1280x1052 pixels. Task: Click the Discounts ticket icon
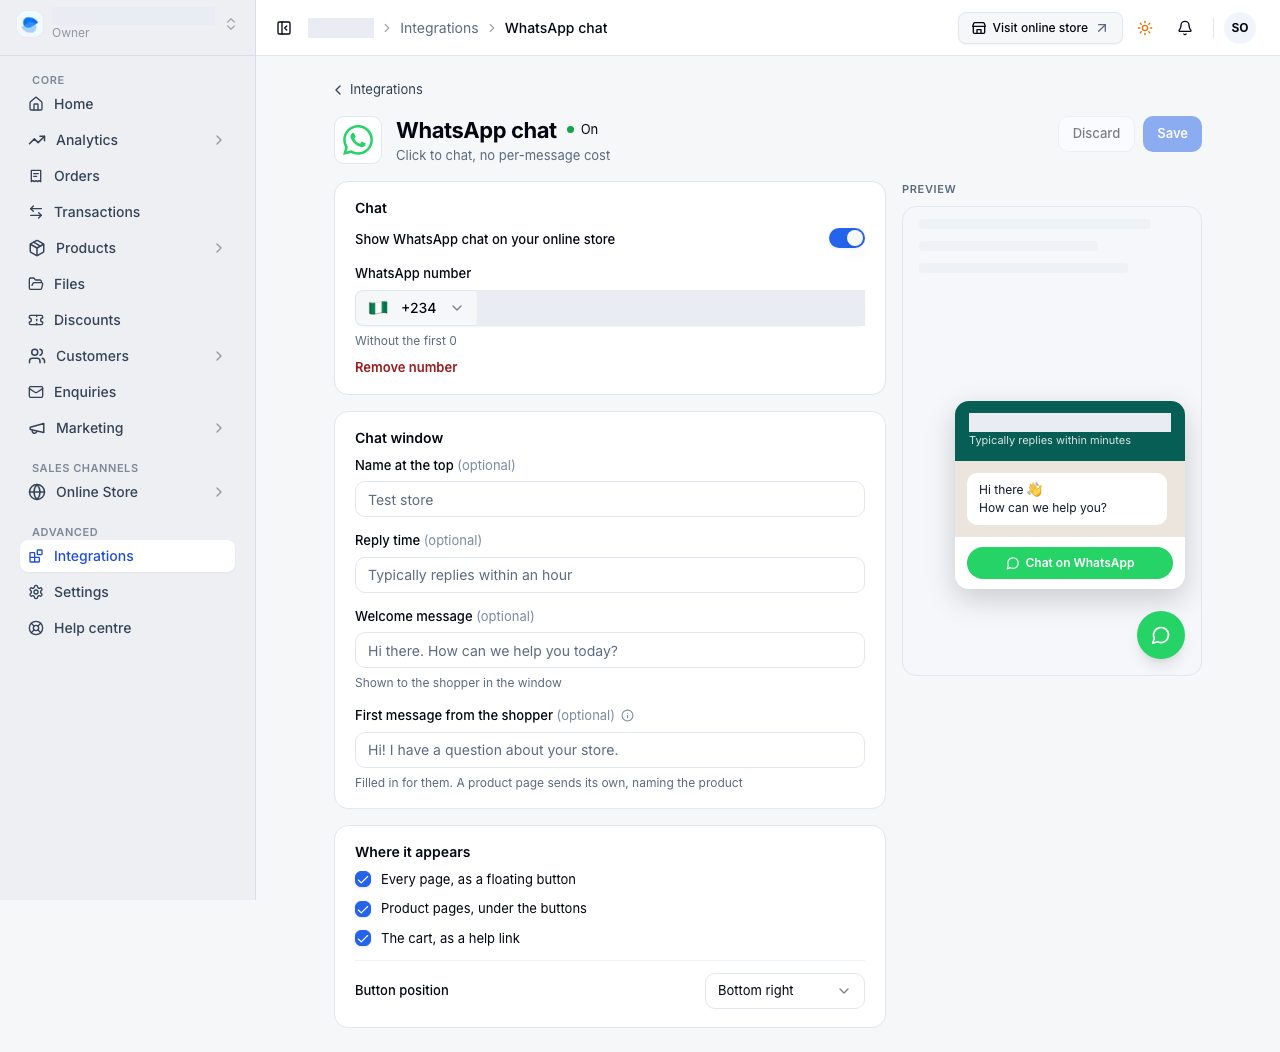pyautogui.click(x=36, y=320)
